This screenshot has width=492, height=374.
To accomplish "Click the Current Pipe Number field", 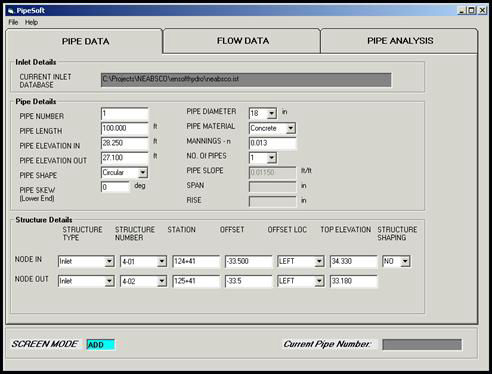I will click(x=422, y=345).
